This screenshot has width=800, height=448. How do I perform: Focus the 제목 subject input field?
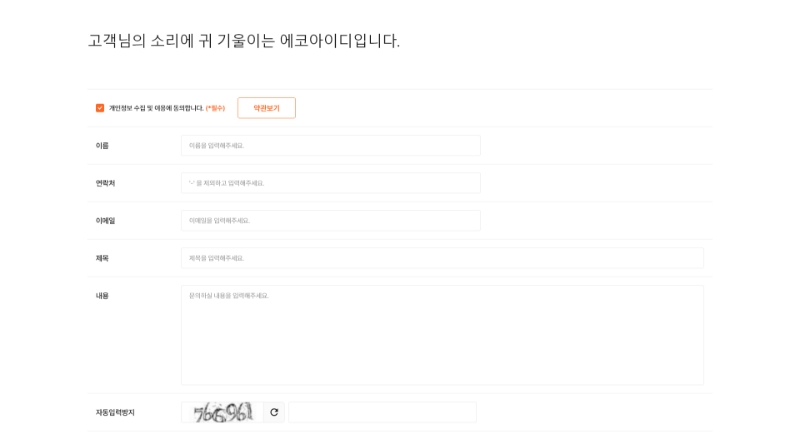[x=442, y=258]
